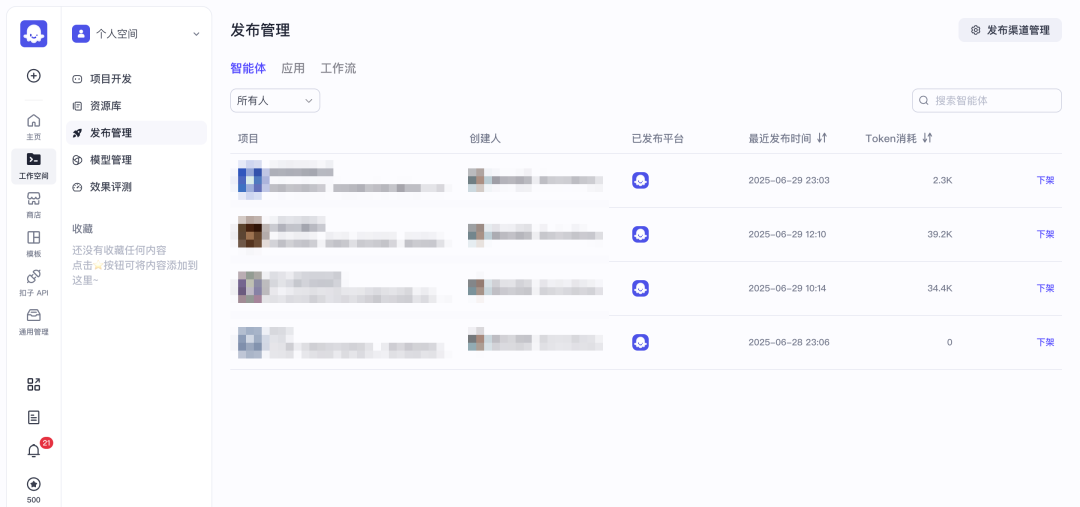The height and width of the screenshot is (507, 1080).
Task: Click the 项目 column header
Action: click(x=248, y=138)
